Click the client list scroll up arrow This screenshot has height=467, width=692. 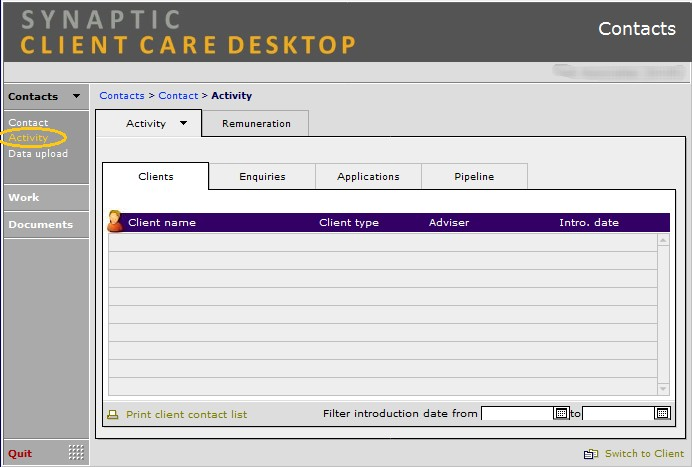[x=663, y=240]
